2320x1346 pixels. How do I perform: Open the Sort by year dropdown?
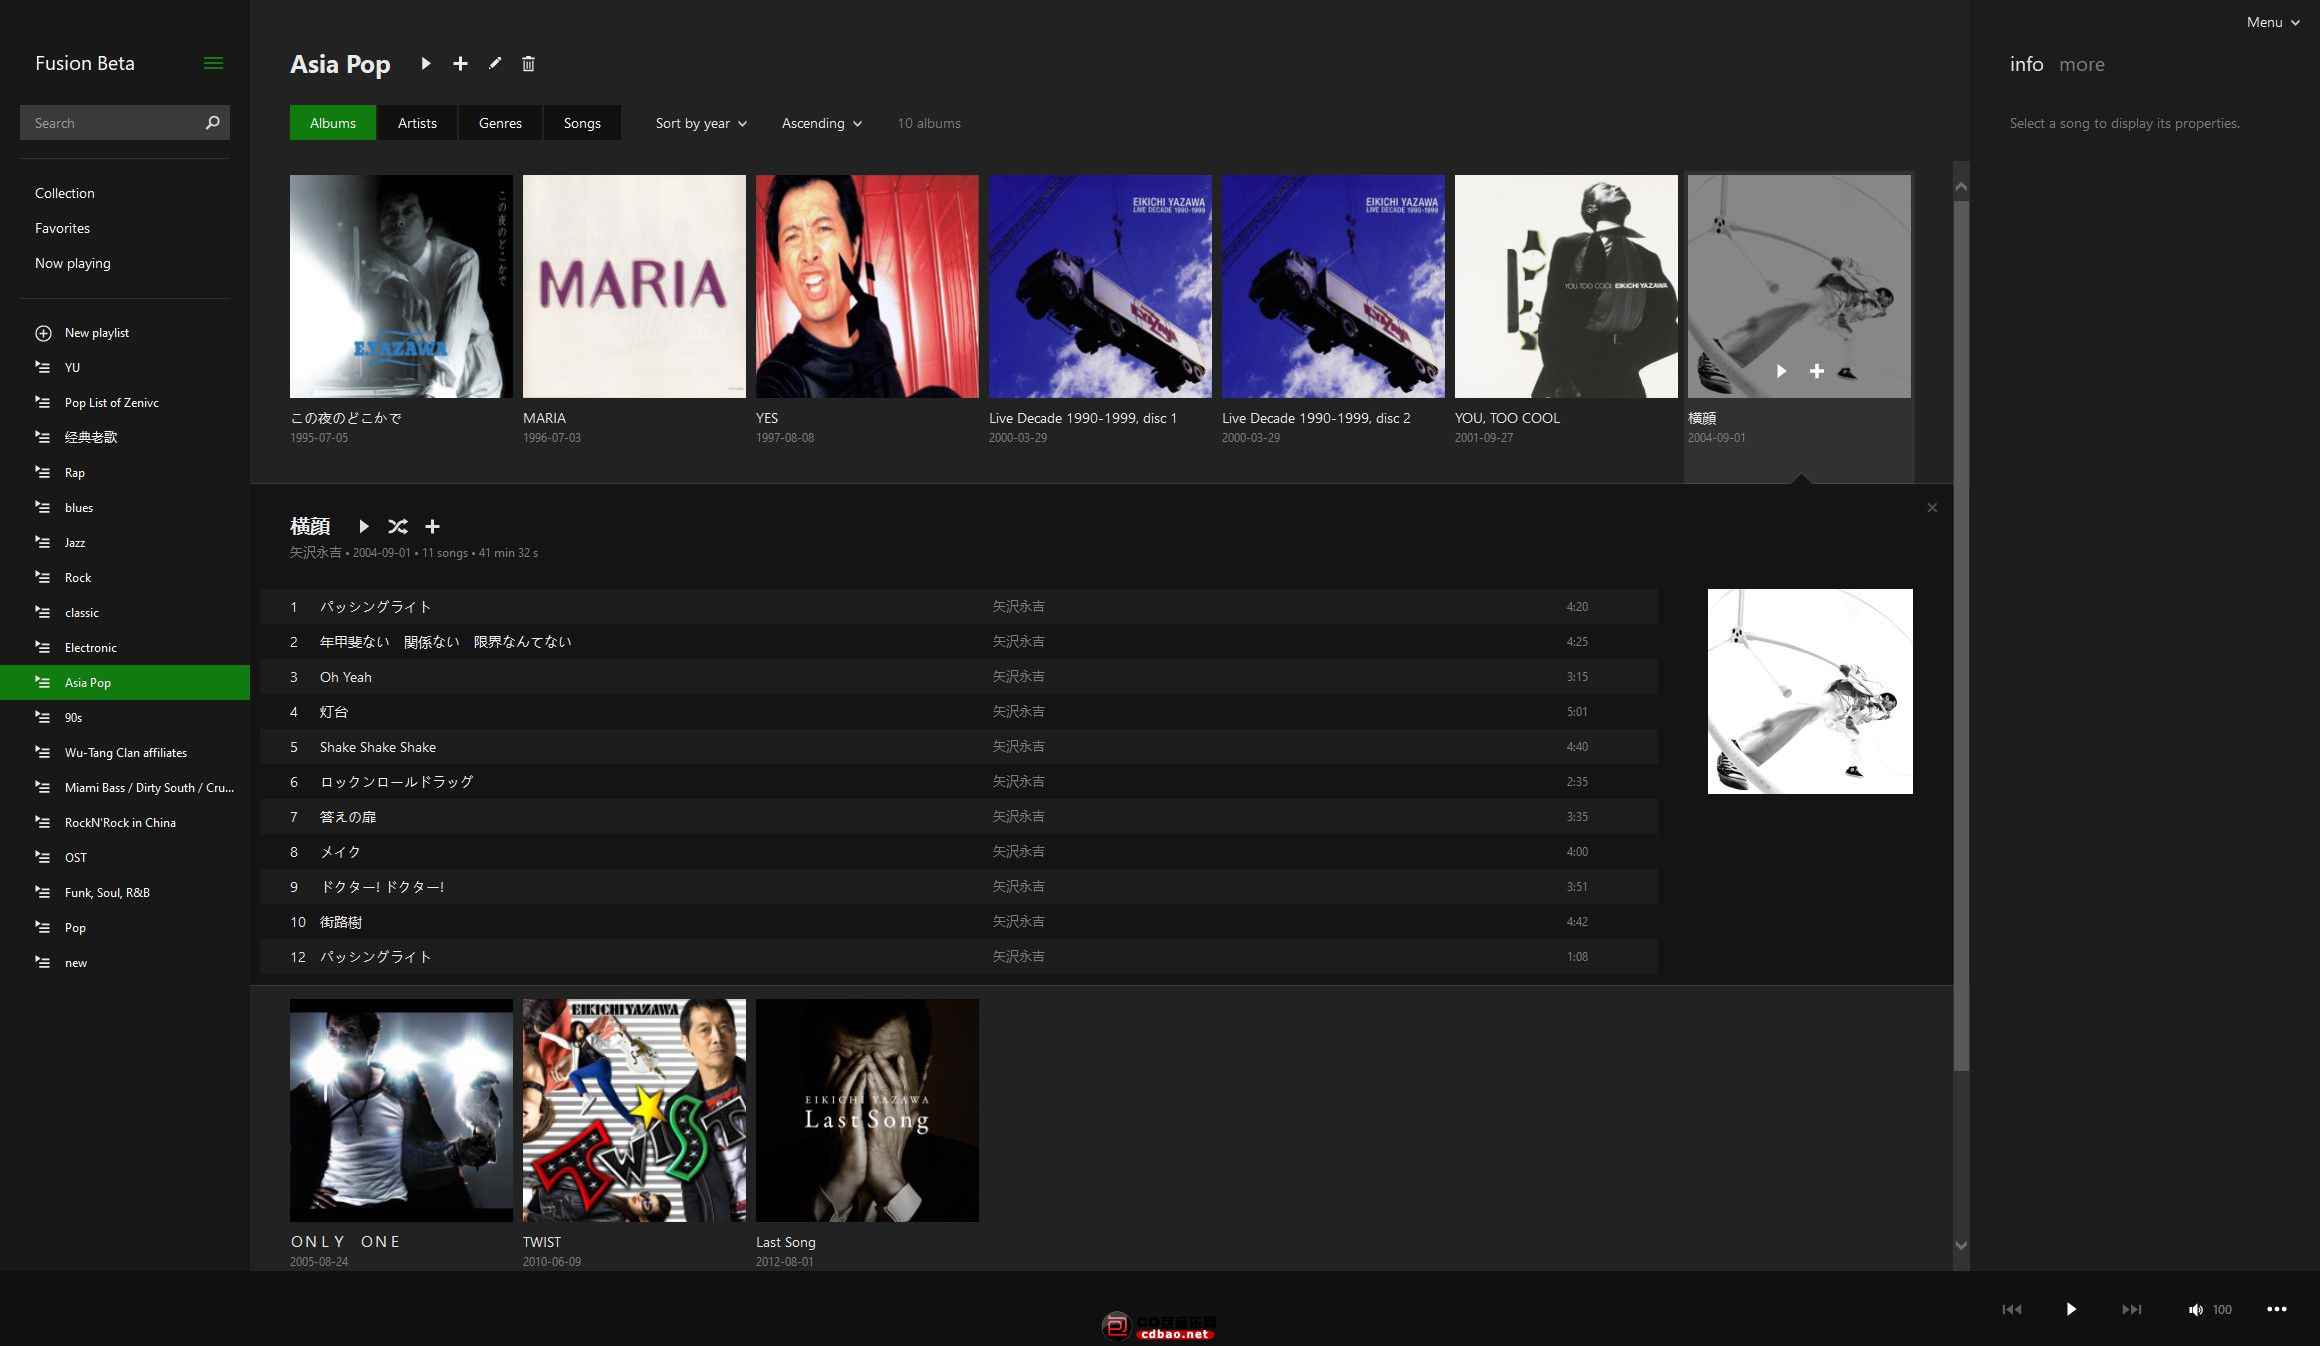tap(701, 123)
